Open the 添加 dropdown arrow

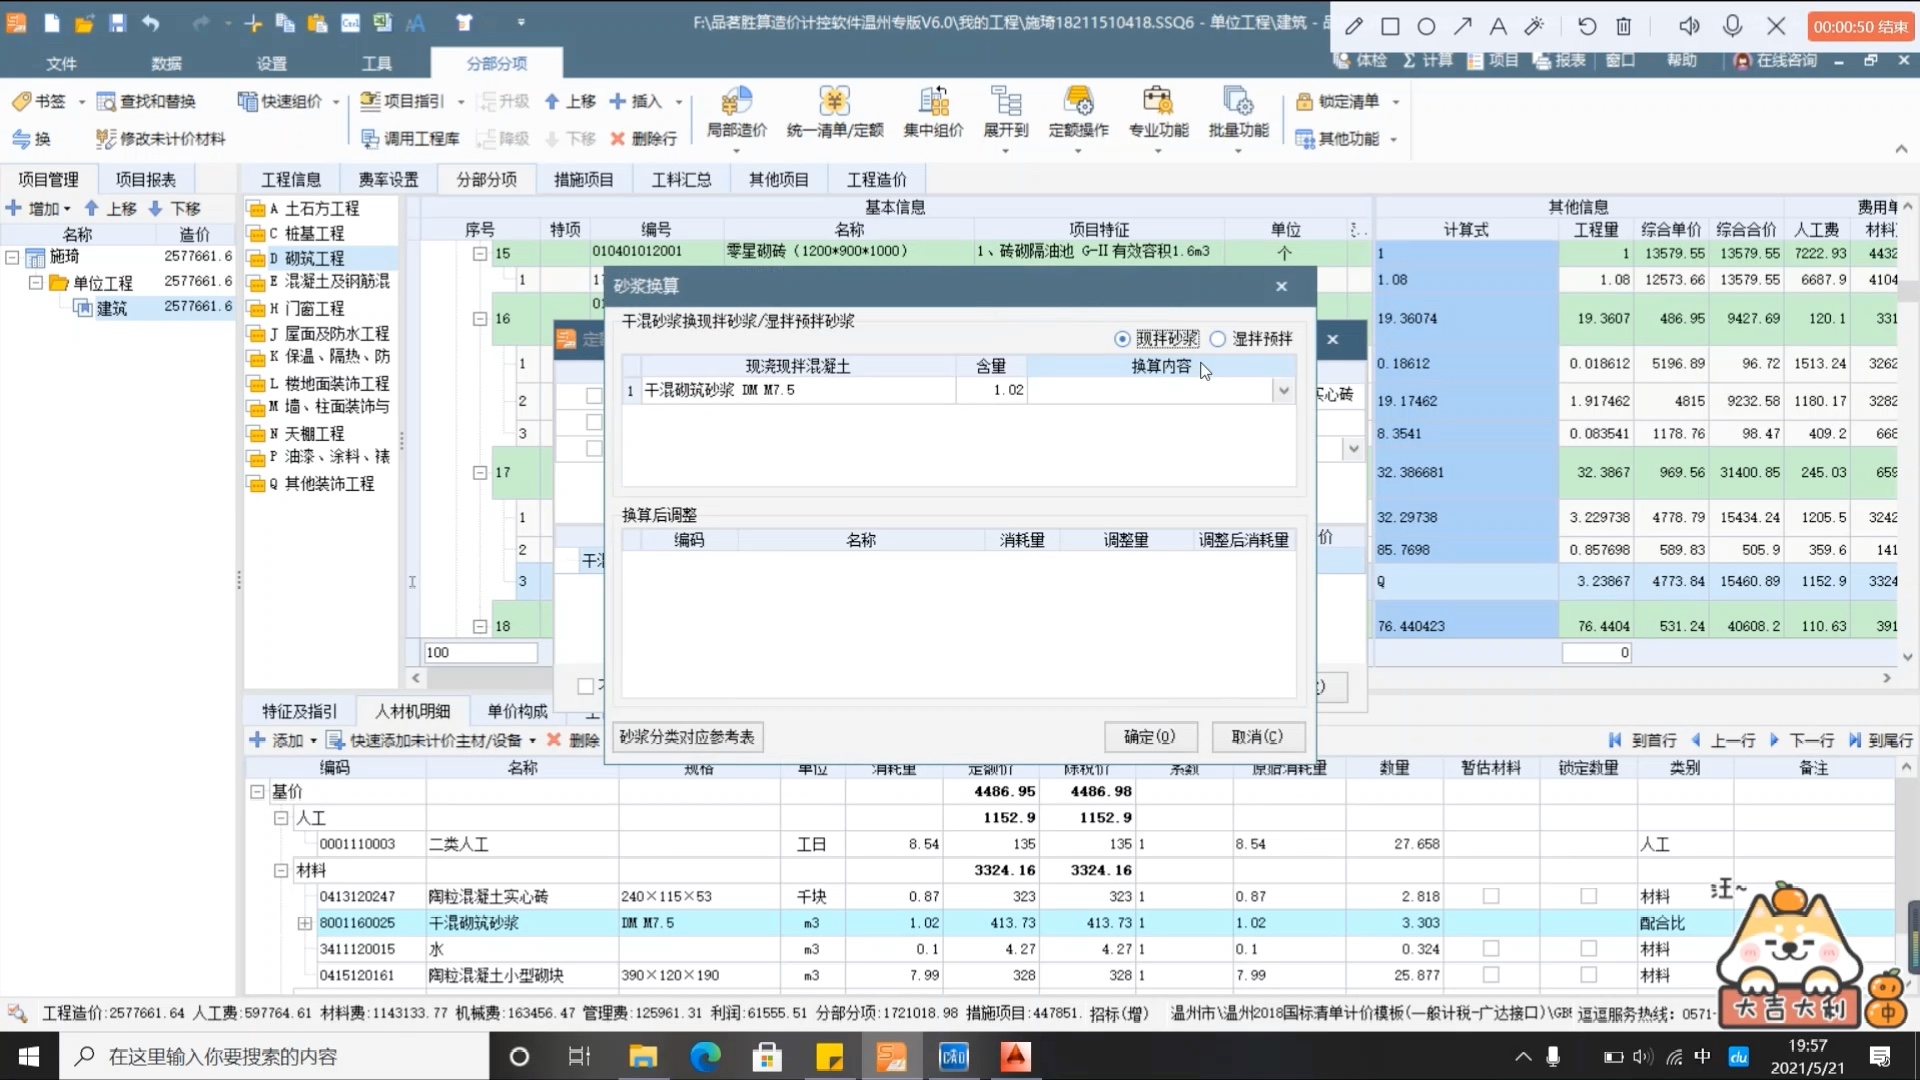(313, 741)
